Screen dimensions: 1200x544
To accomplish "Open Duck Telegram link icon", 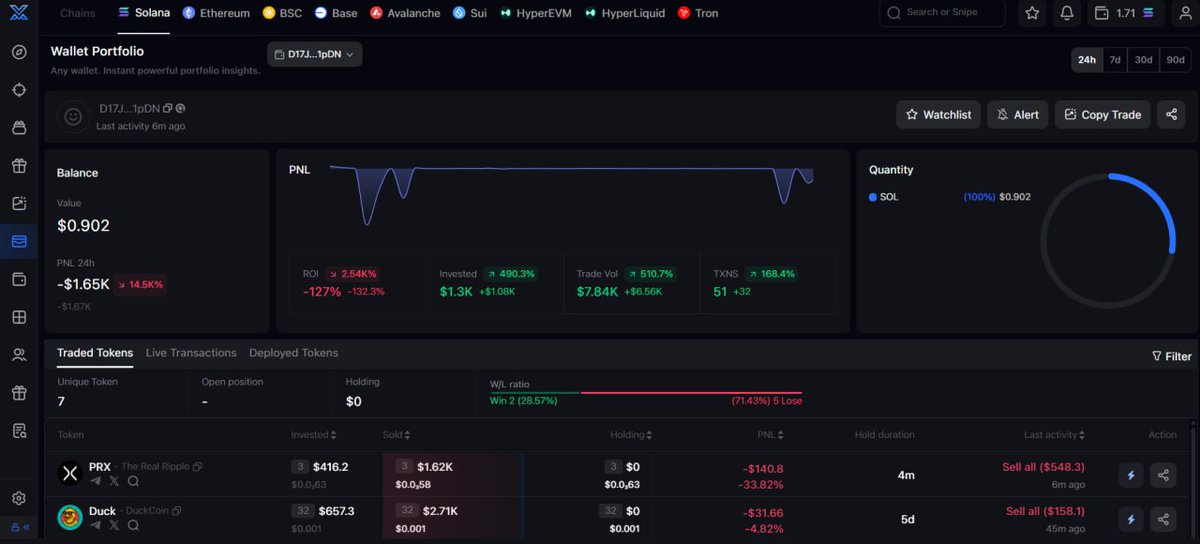I will [96, 525].
